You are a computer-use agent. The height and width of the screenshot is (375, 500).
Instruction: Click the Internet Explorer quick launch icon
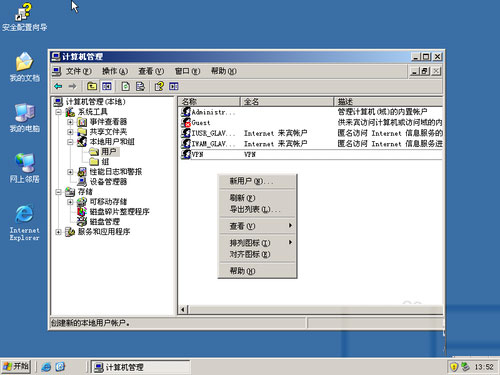click(46, 367)
